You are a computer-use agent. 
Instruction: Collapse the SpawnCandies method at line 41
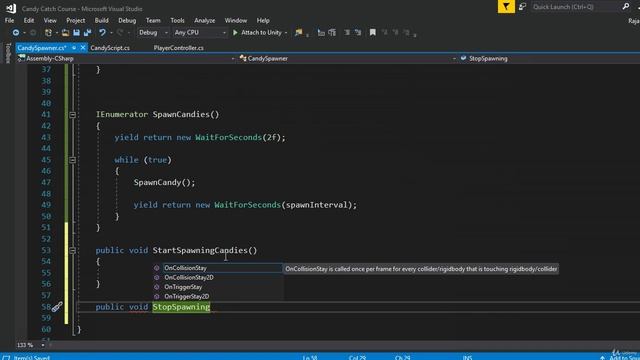point(72,115)
